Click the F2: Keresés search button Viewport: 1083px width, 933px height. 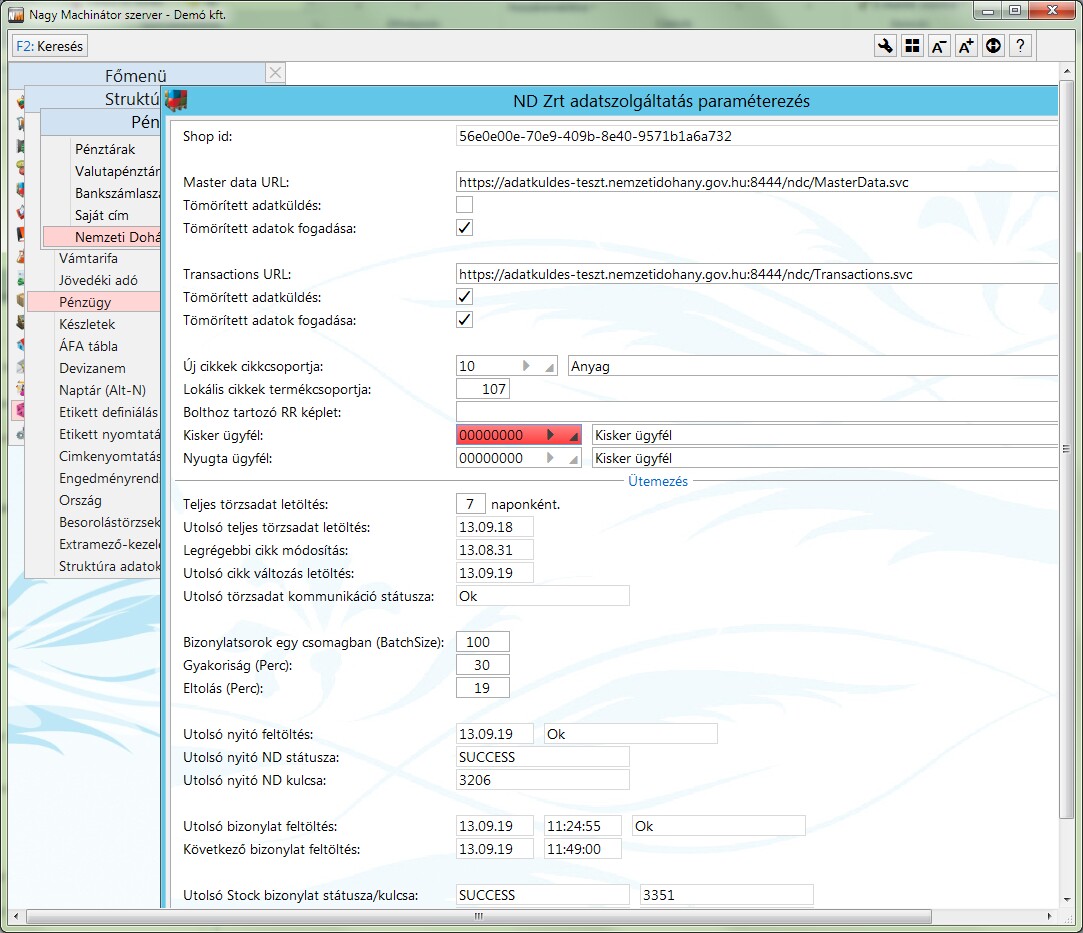[50, 46]
